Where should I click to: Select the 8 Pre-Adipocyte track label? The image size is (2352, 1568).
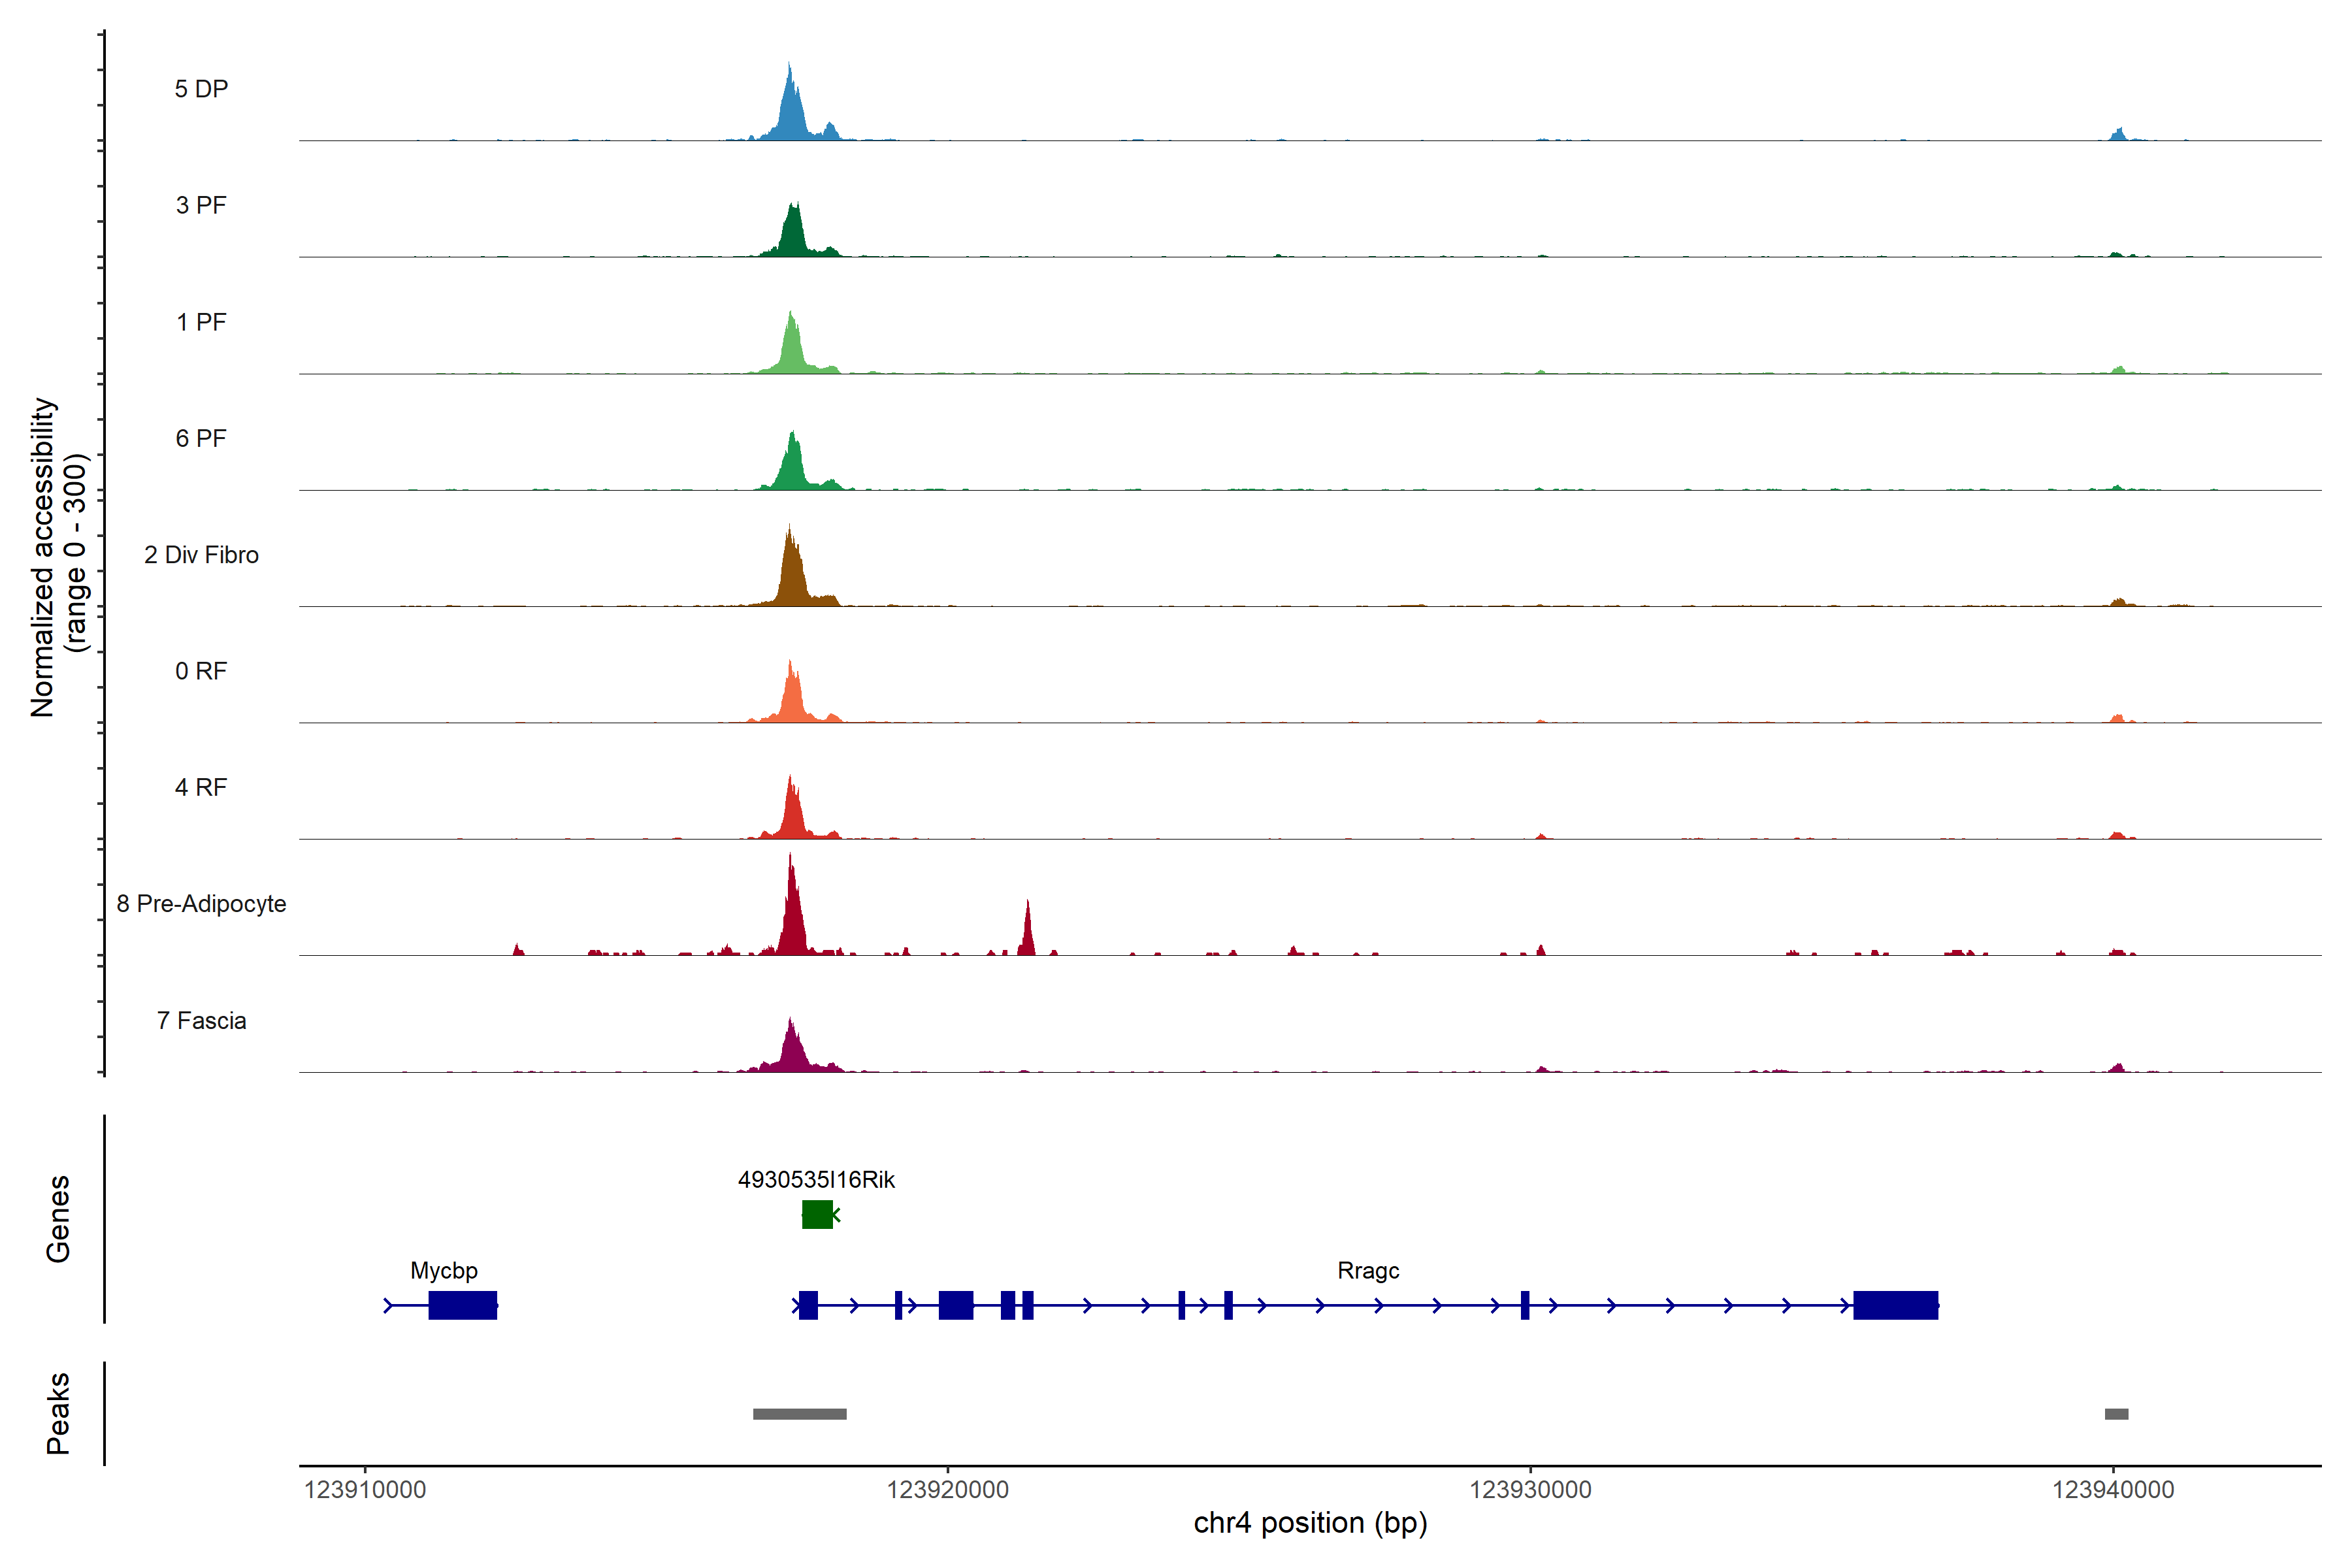pyautogui.click(x=201, y=904)
